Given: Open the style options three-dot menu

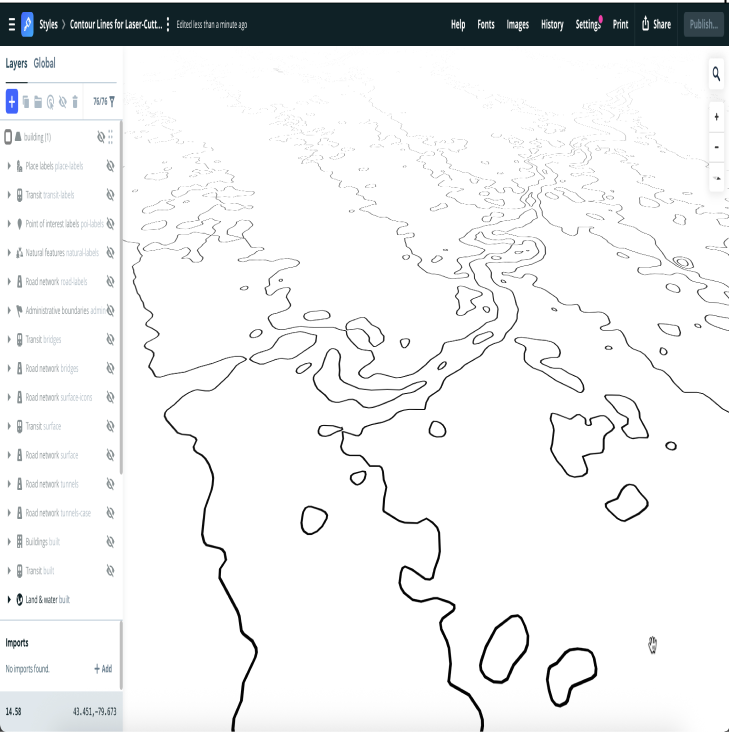Looking at the screenshot, I should point(168,24).
